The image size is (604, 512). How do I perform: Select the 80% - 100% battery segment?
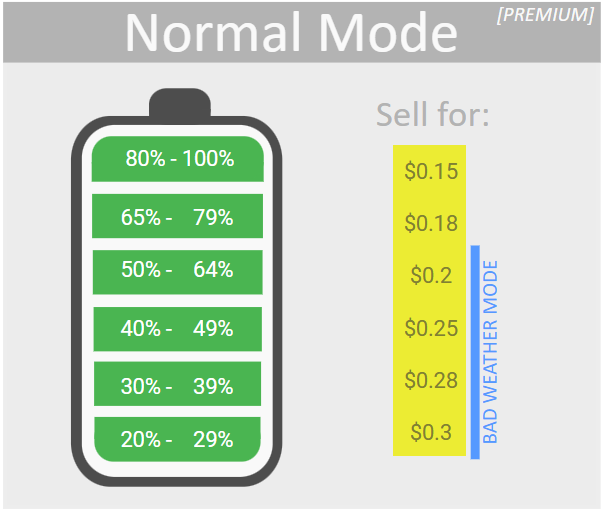pos(177,159)
